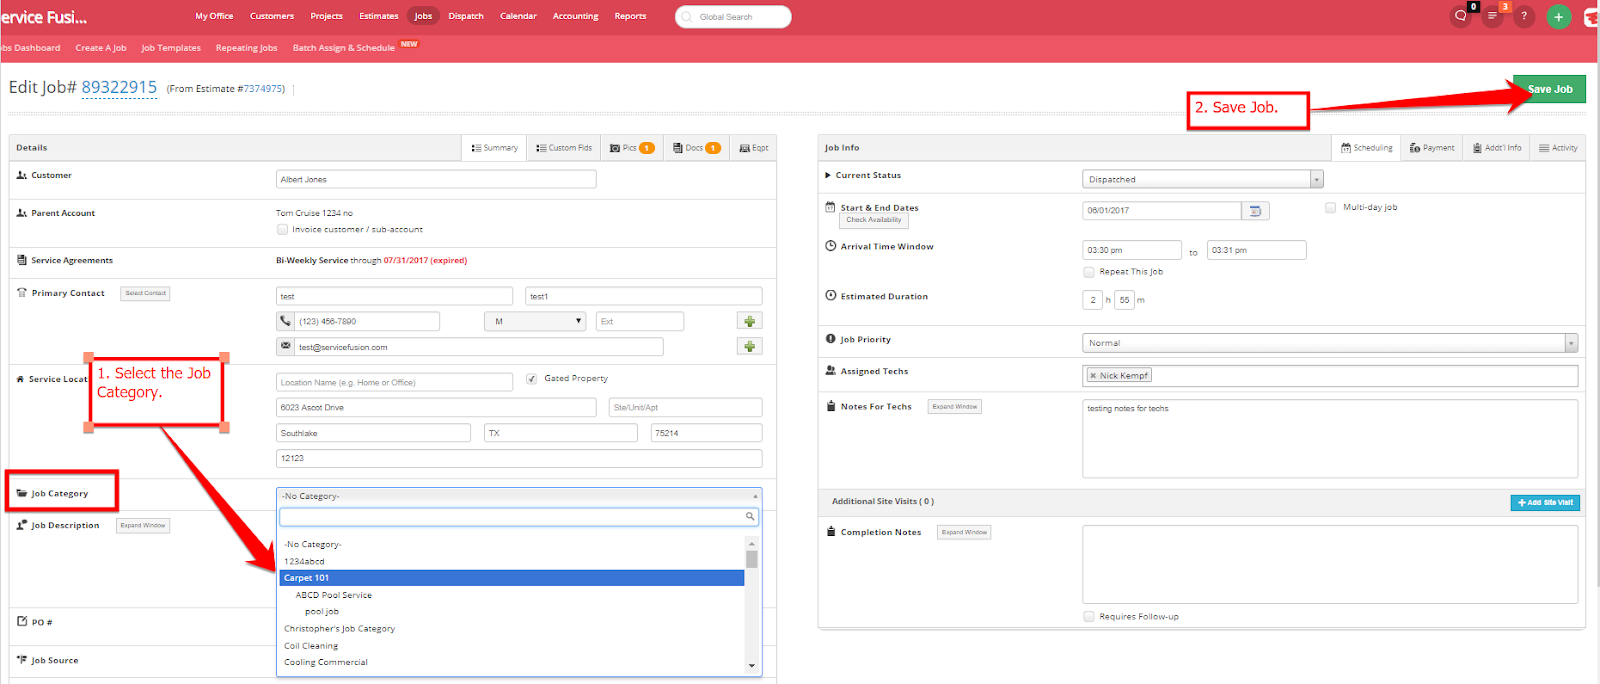Click the Primary Contact telephone icon
Image resolution: width=1600 pixels, height=684 pixels.
point(22,293)
